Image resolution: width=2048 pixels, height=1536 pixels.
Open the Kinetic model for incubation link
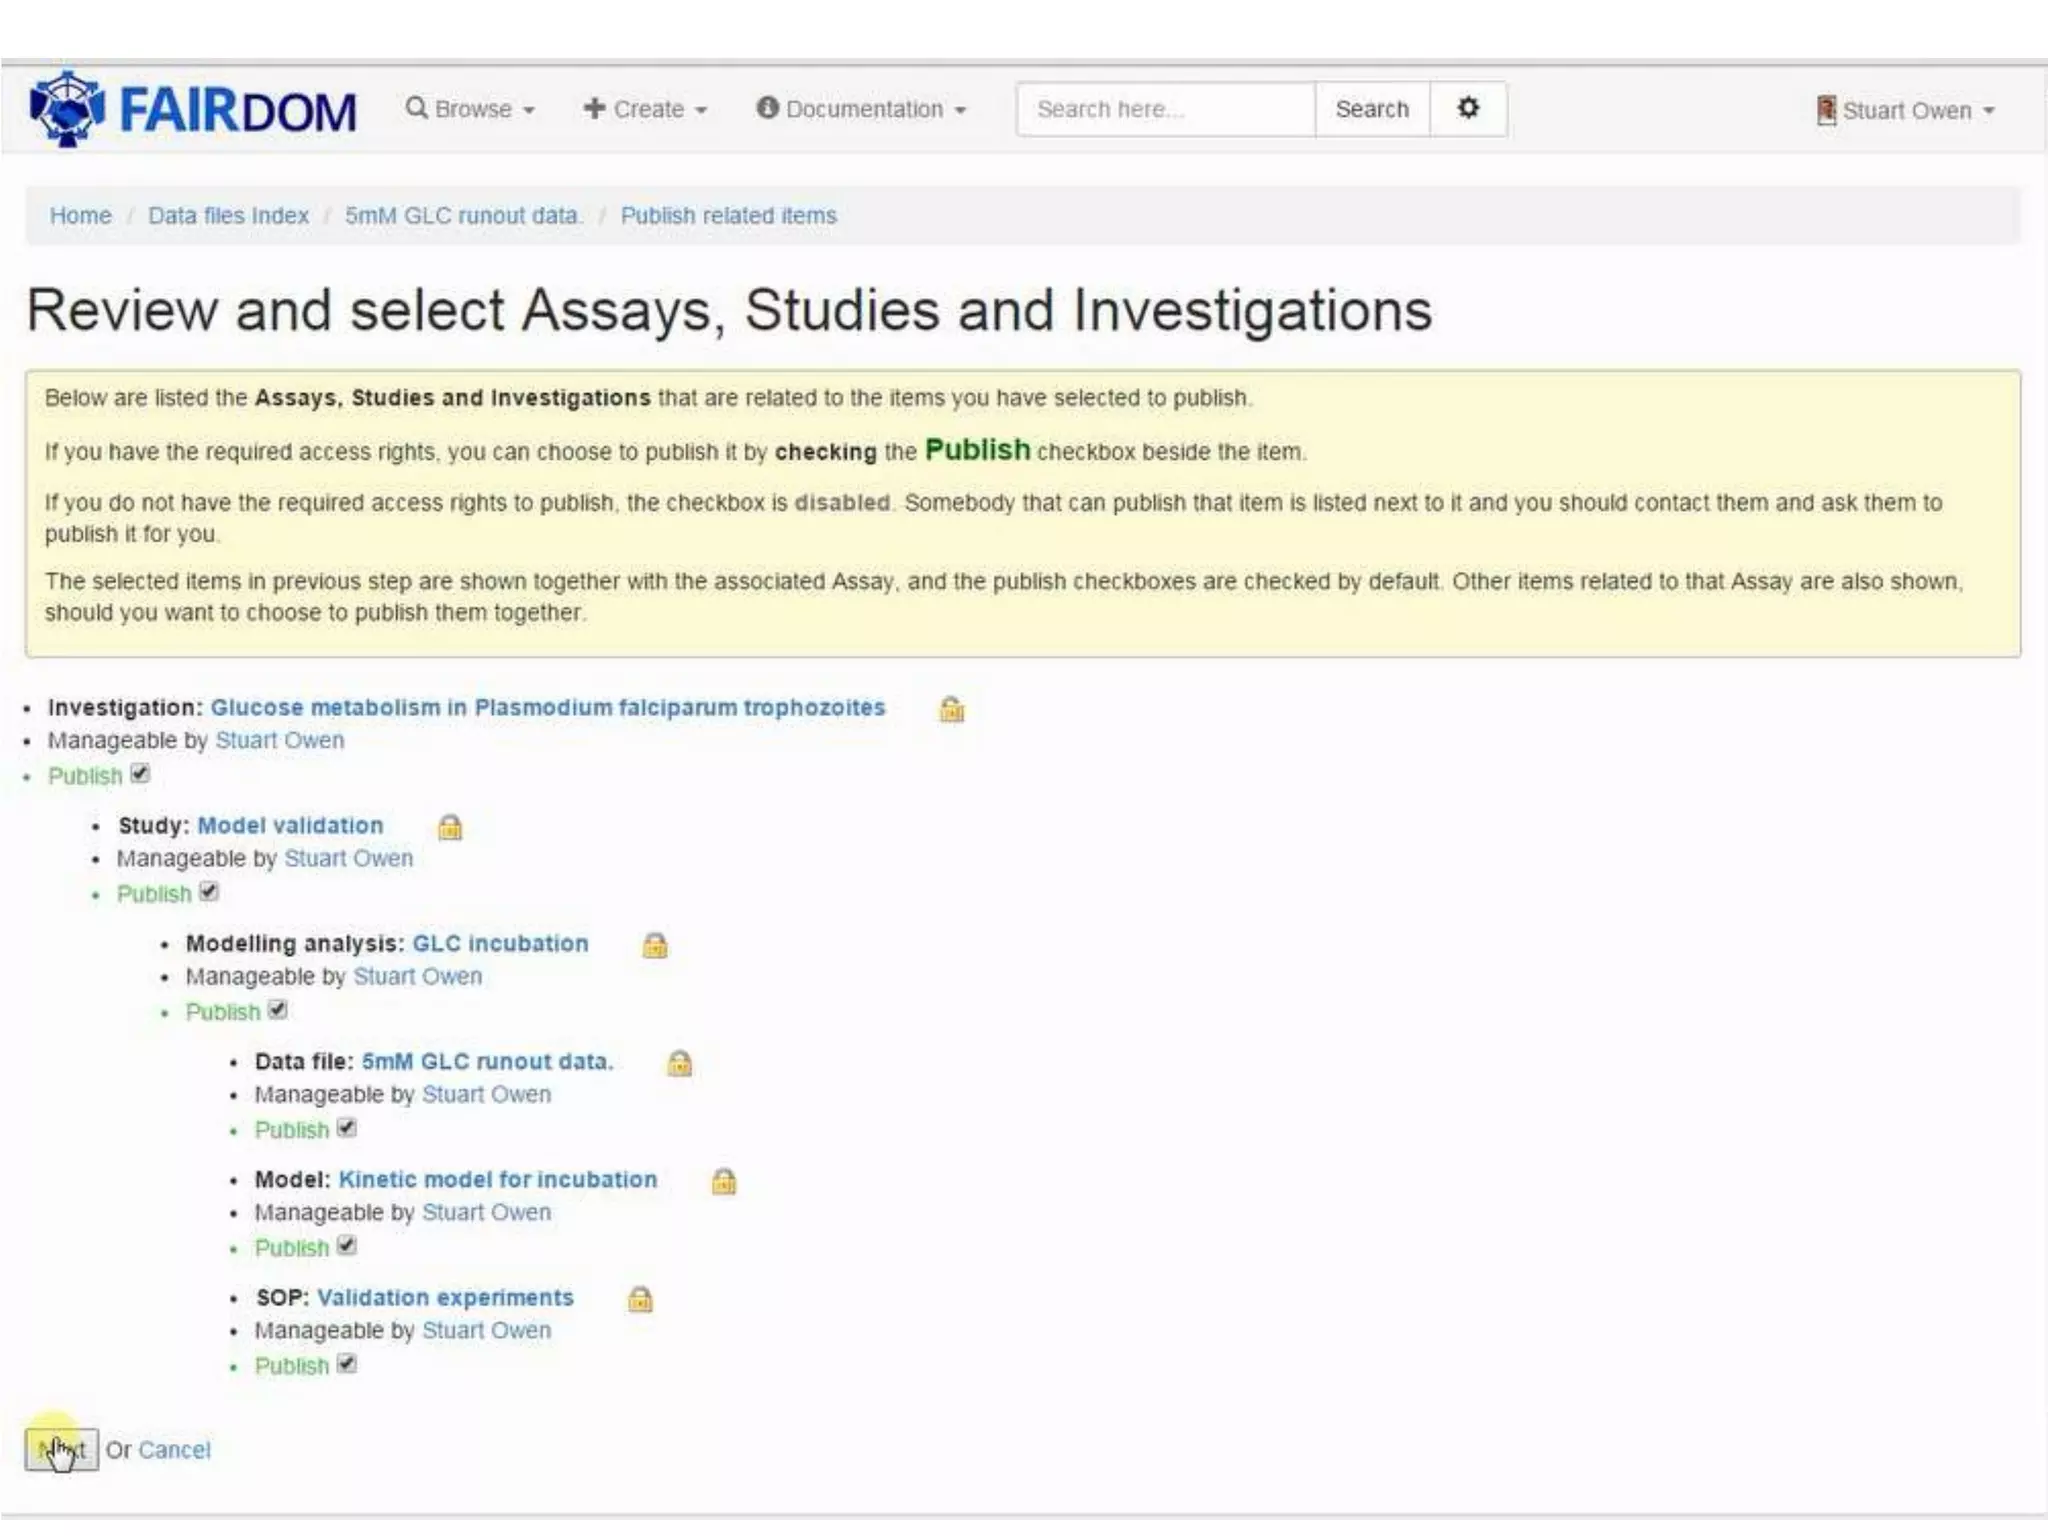point(497,1179)
